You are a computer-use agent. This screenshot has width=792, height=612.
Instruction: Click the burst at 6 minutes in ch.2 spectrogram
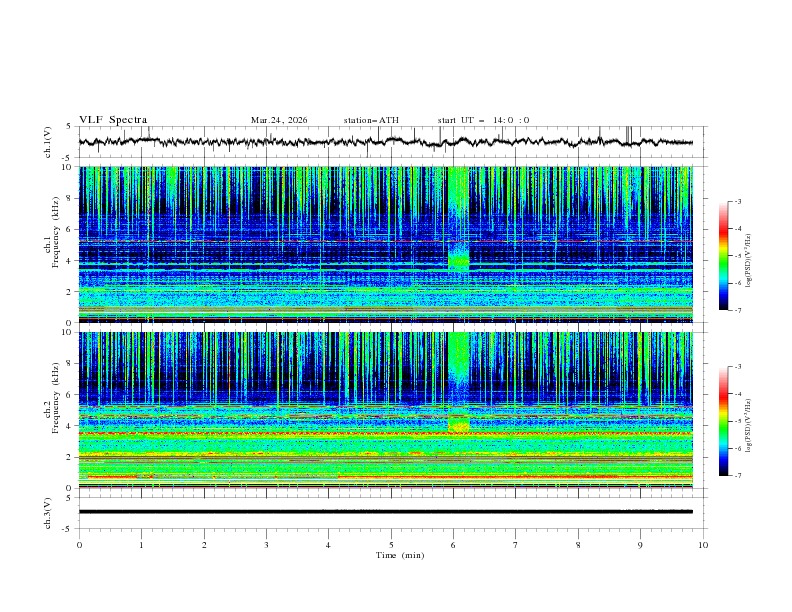point(459,382)
